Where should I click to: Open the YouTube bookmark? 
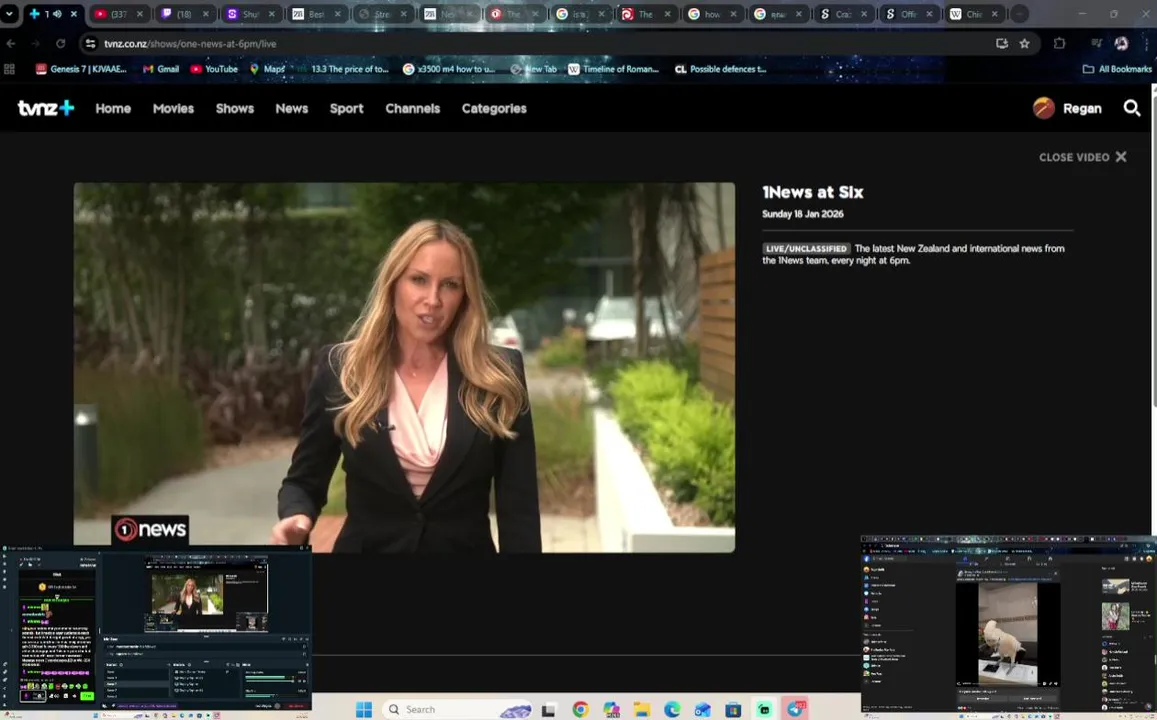(x=214, y=69)
